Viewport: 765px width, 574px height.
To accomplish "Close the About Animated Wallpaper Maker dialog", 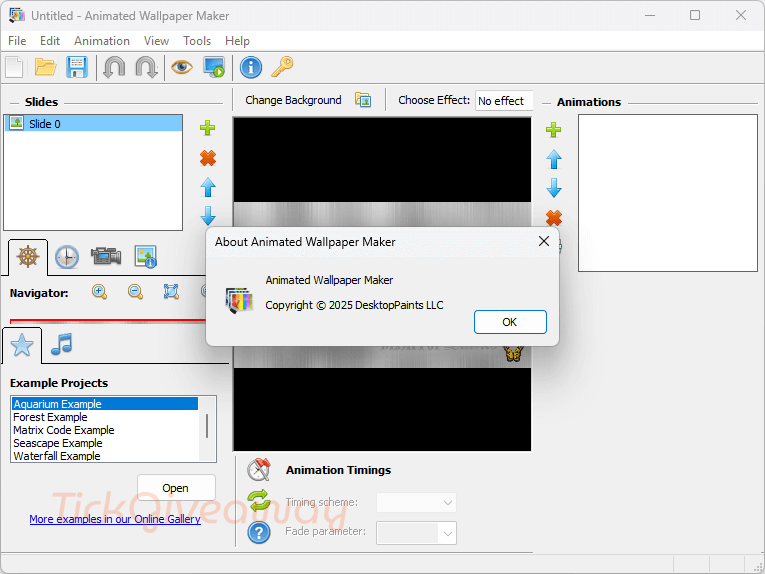I will 544,241.
